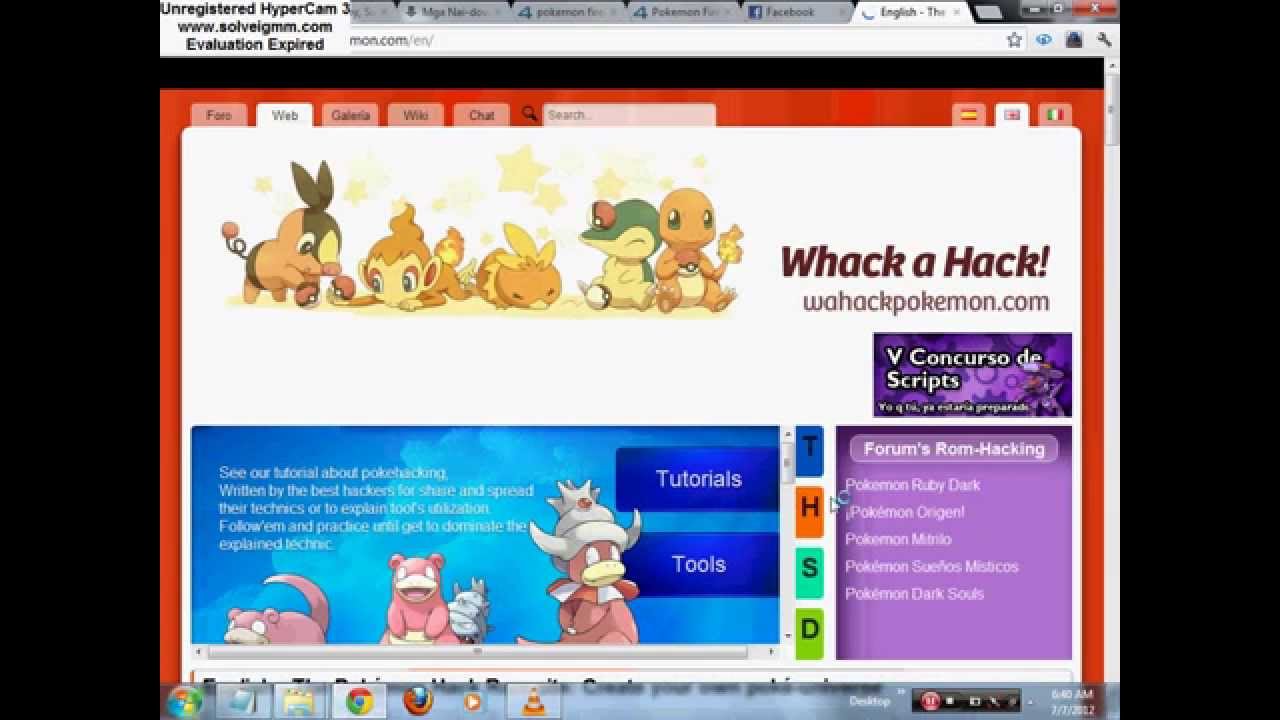The width and height of the screenshot is (1280, 720).
Task: Click the Tools button in slider
Action: click(x=698, y=564)
